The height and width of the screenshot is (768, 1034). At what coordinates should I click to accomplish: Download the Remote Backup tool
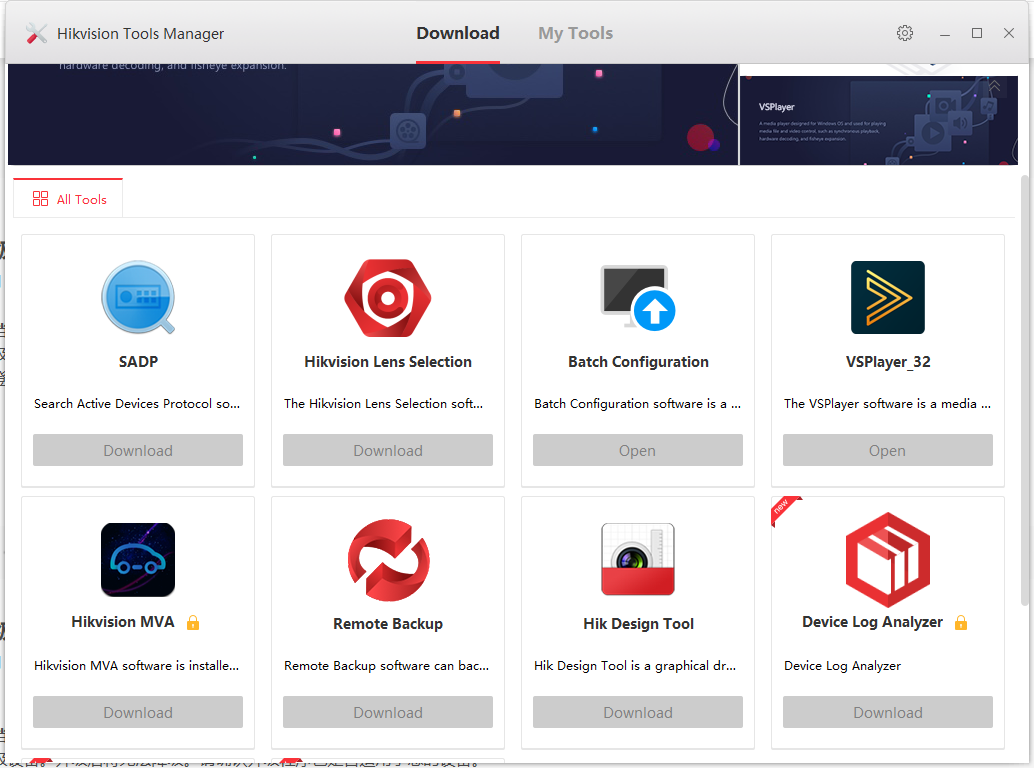tap(388, 712)
